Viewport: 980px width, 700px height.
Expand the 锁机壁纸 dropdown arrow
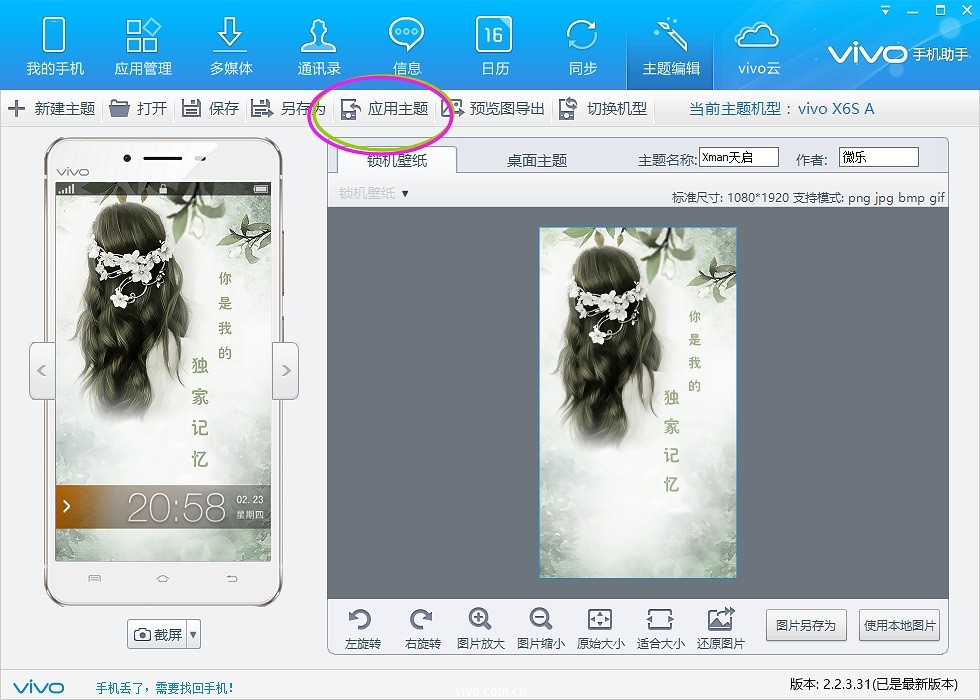pos(405,194)
